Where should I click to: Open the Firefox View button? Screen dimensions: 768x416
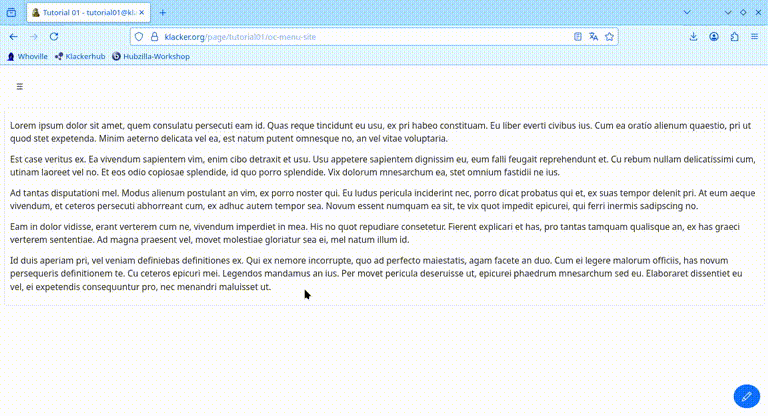12,12
